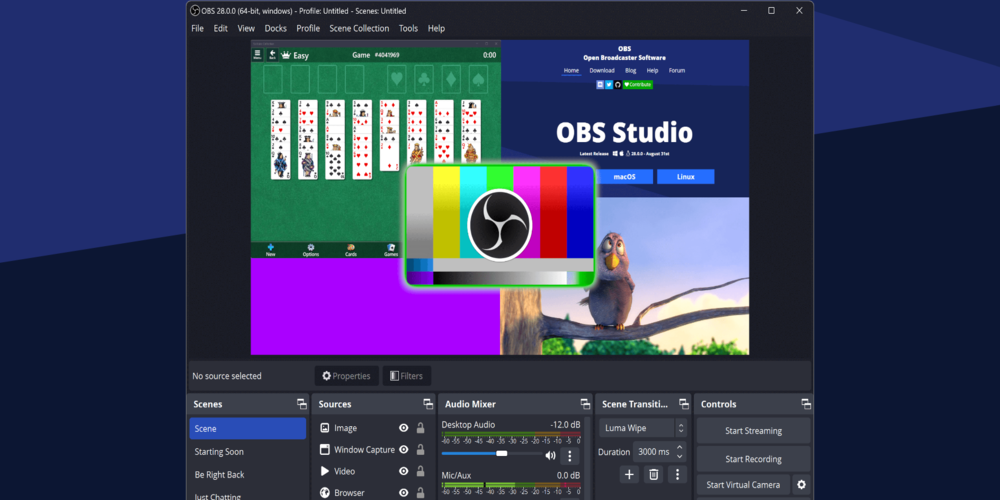Open the Scene Collection menu

[359, 28]
